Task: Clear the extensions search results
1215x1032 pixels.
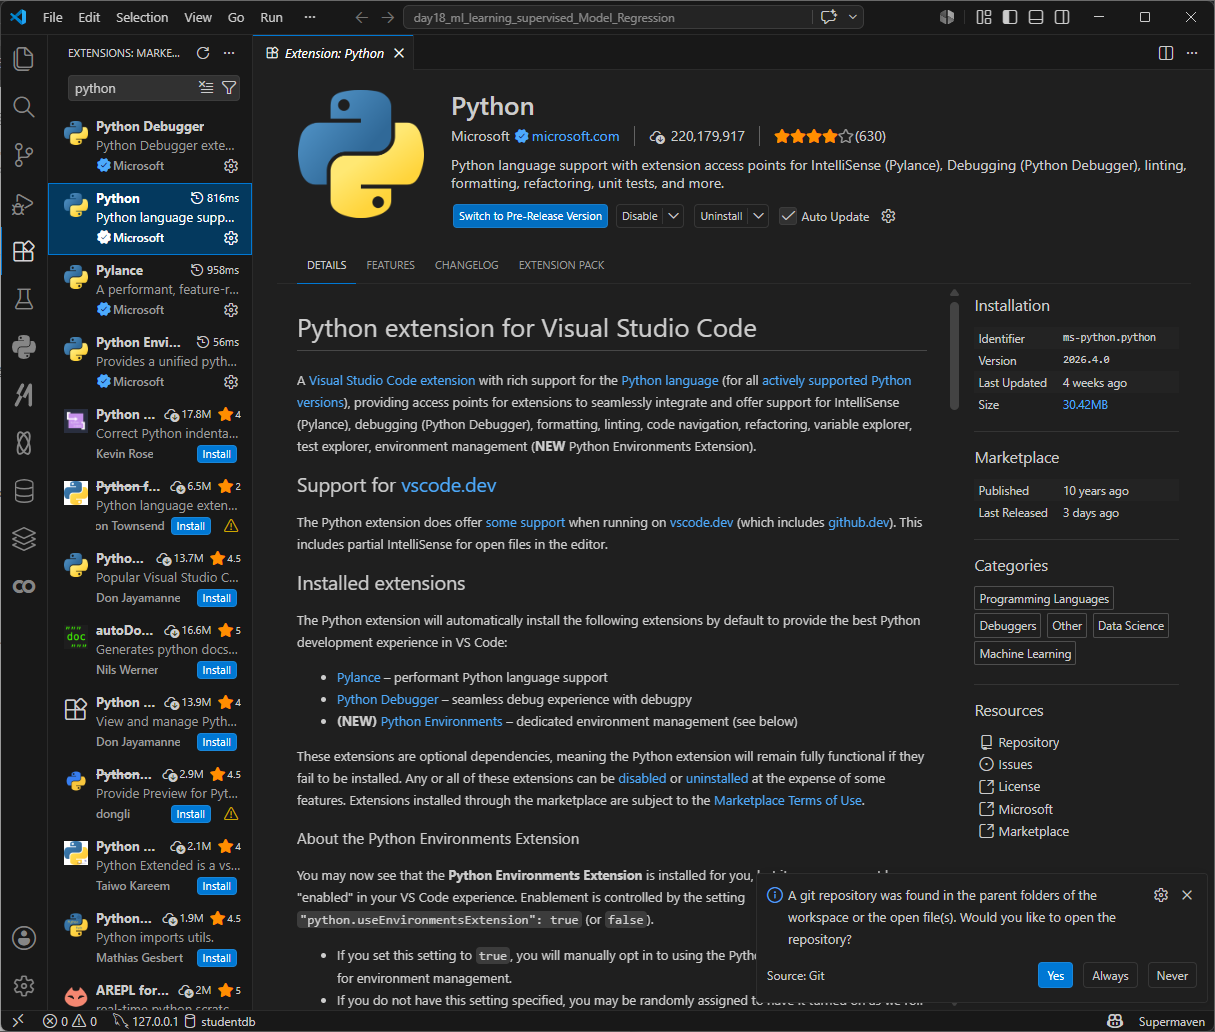Action: [x=206, y=88]
